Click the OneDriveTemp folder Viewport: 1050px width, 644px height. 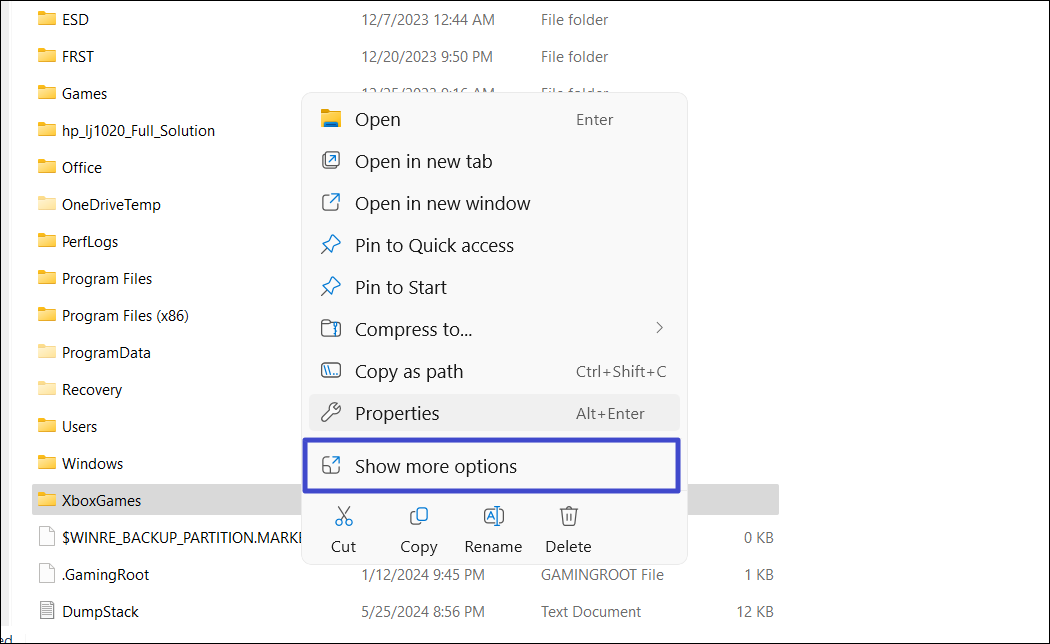tap(111, 204)
